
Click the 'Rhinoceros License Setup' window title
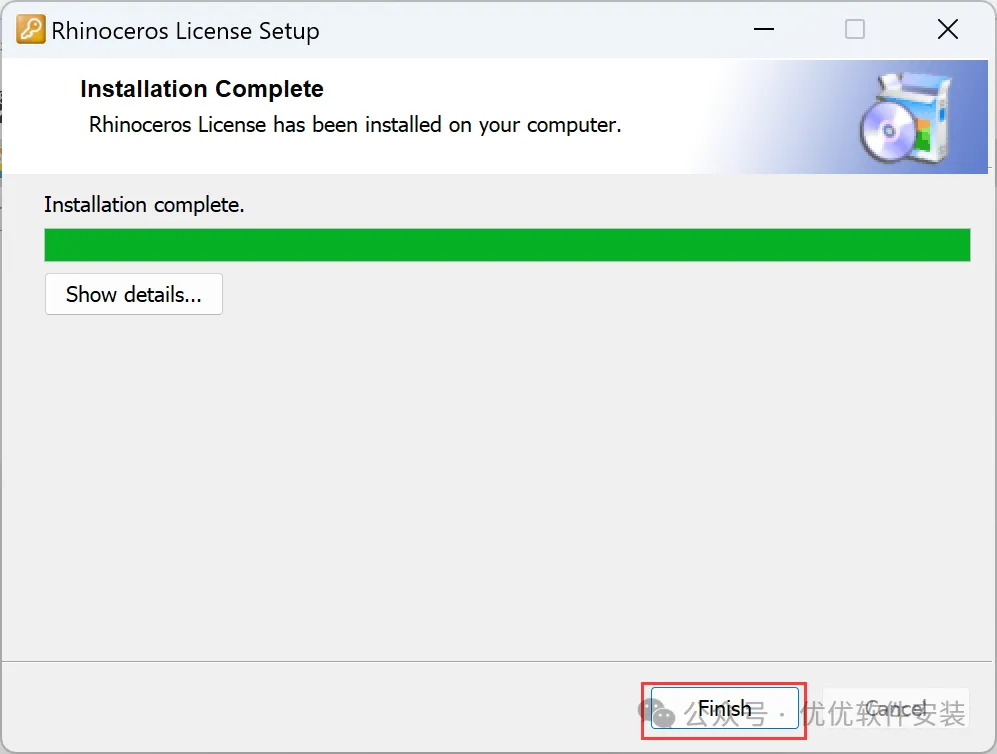(185, 31)
